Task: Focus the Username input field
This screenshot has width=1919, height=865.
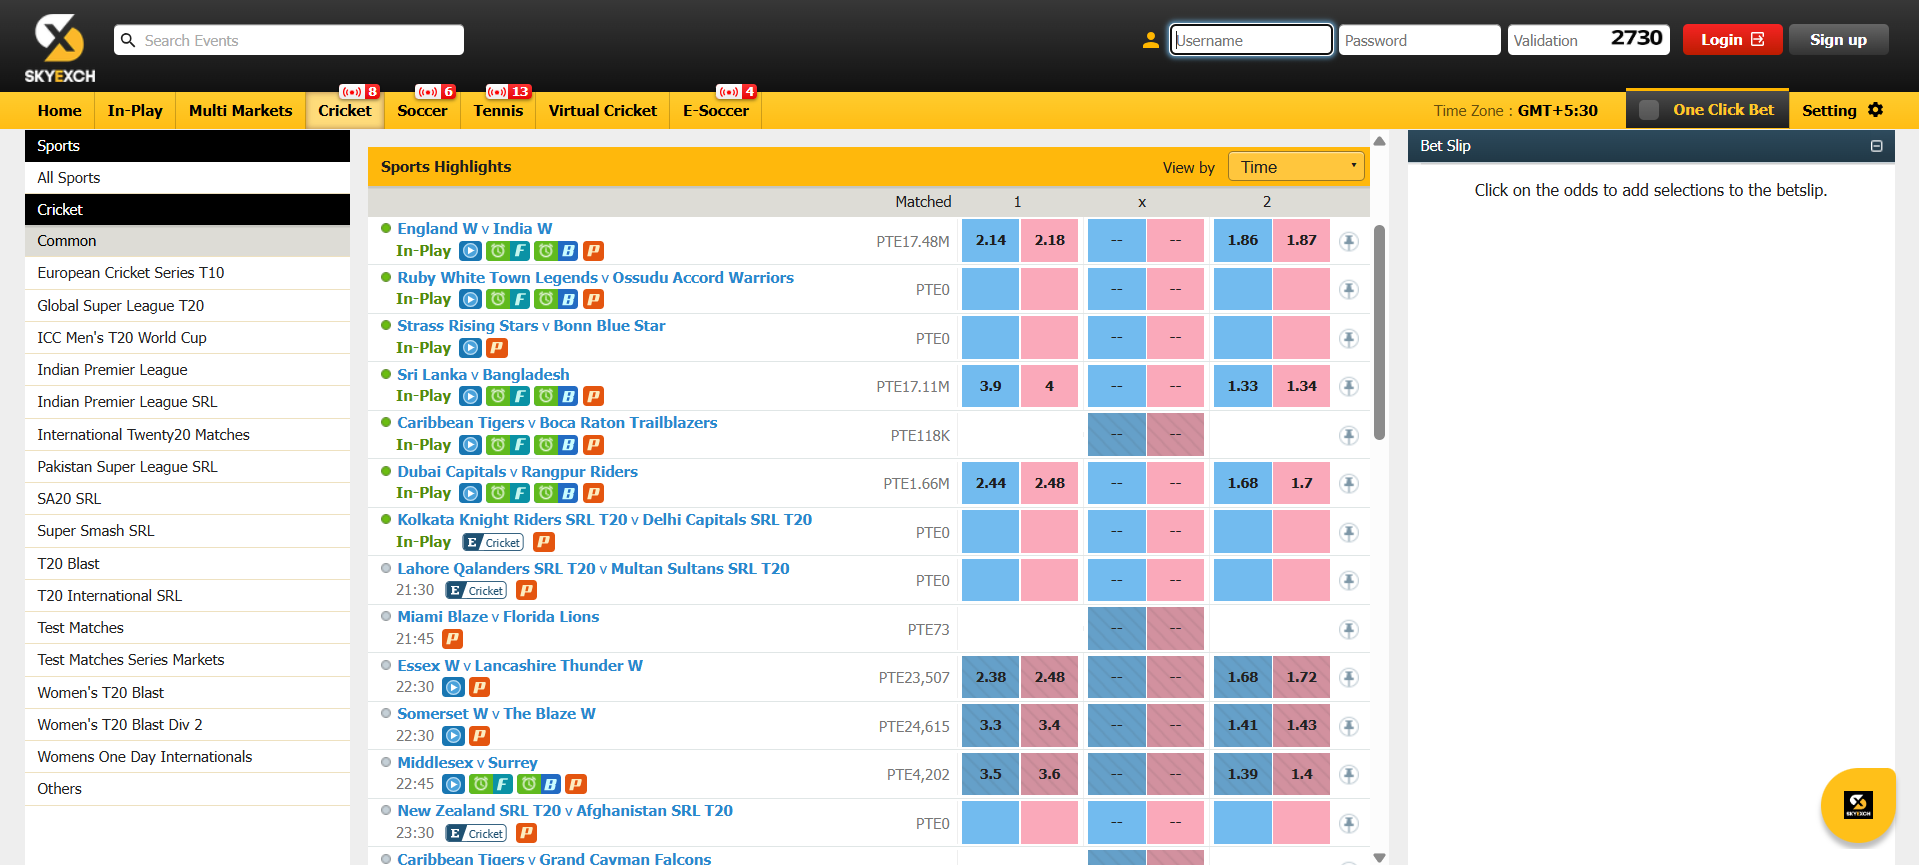Action: tap(1251, 40)
